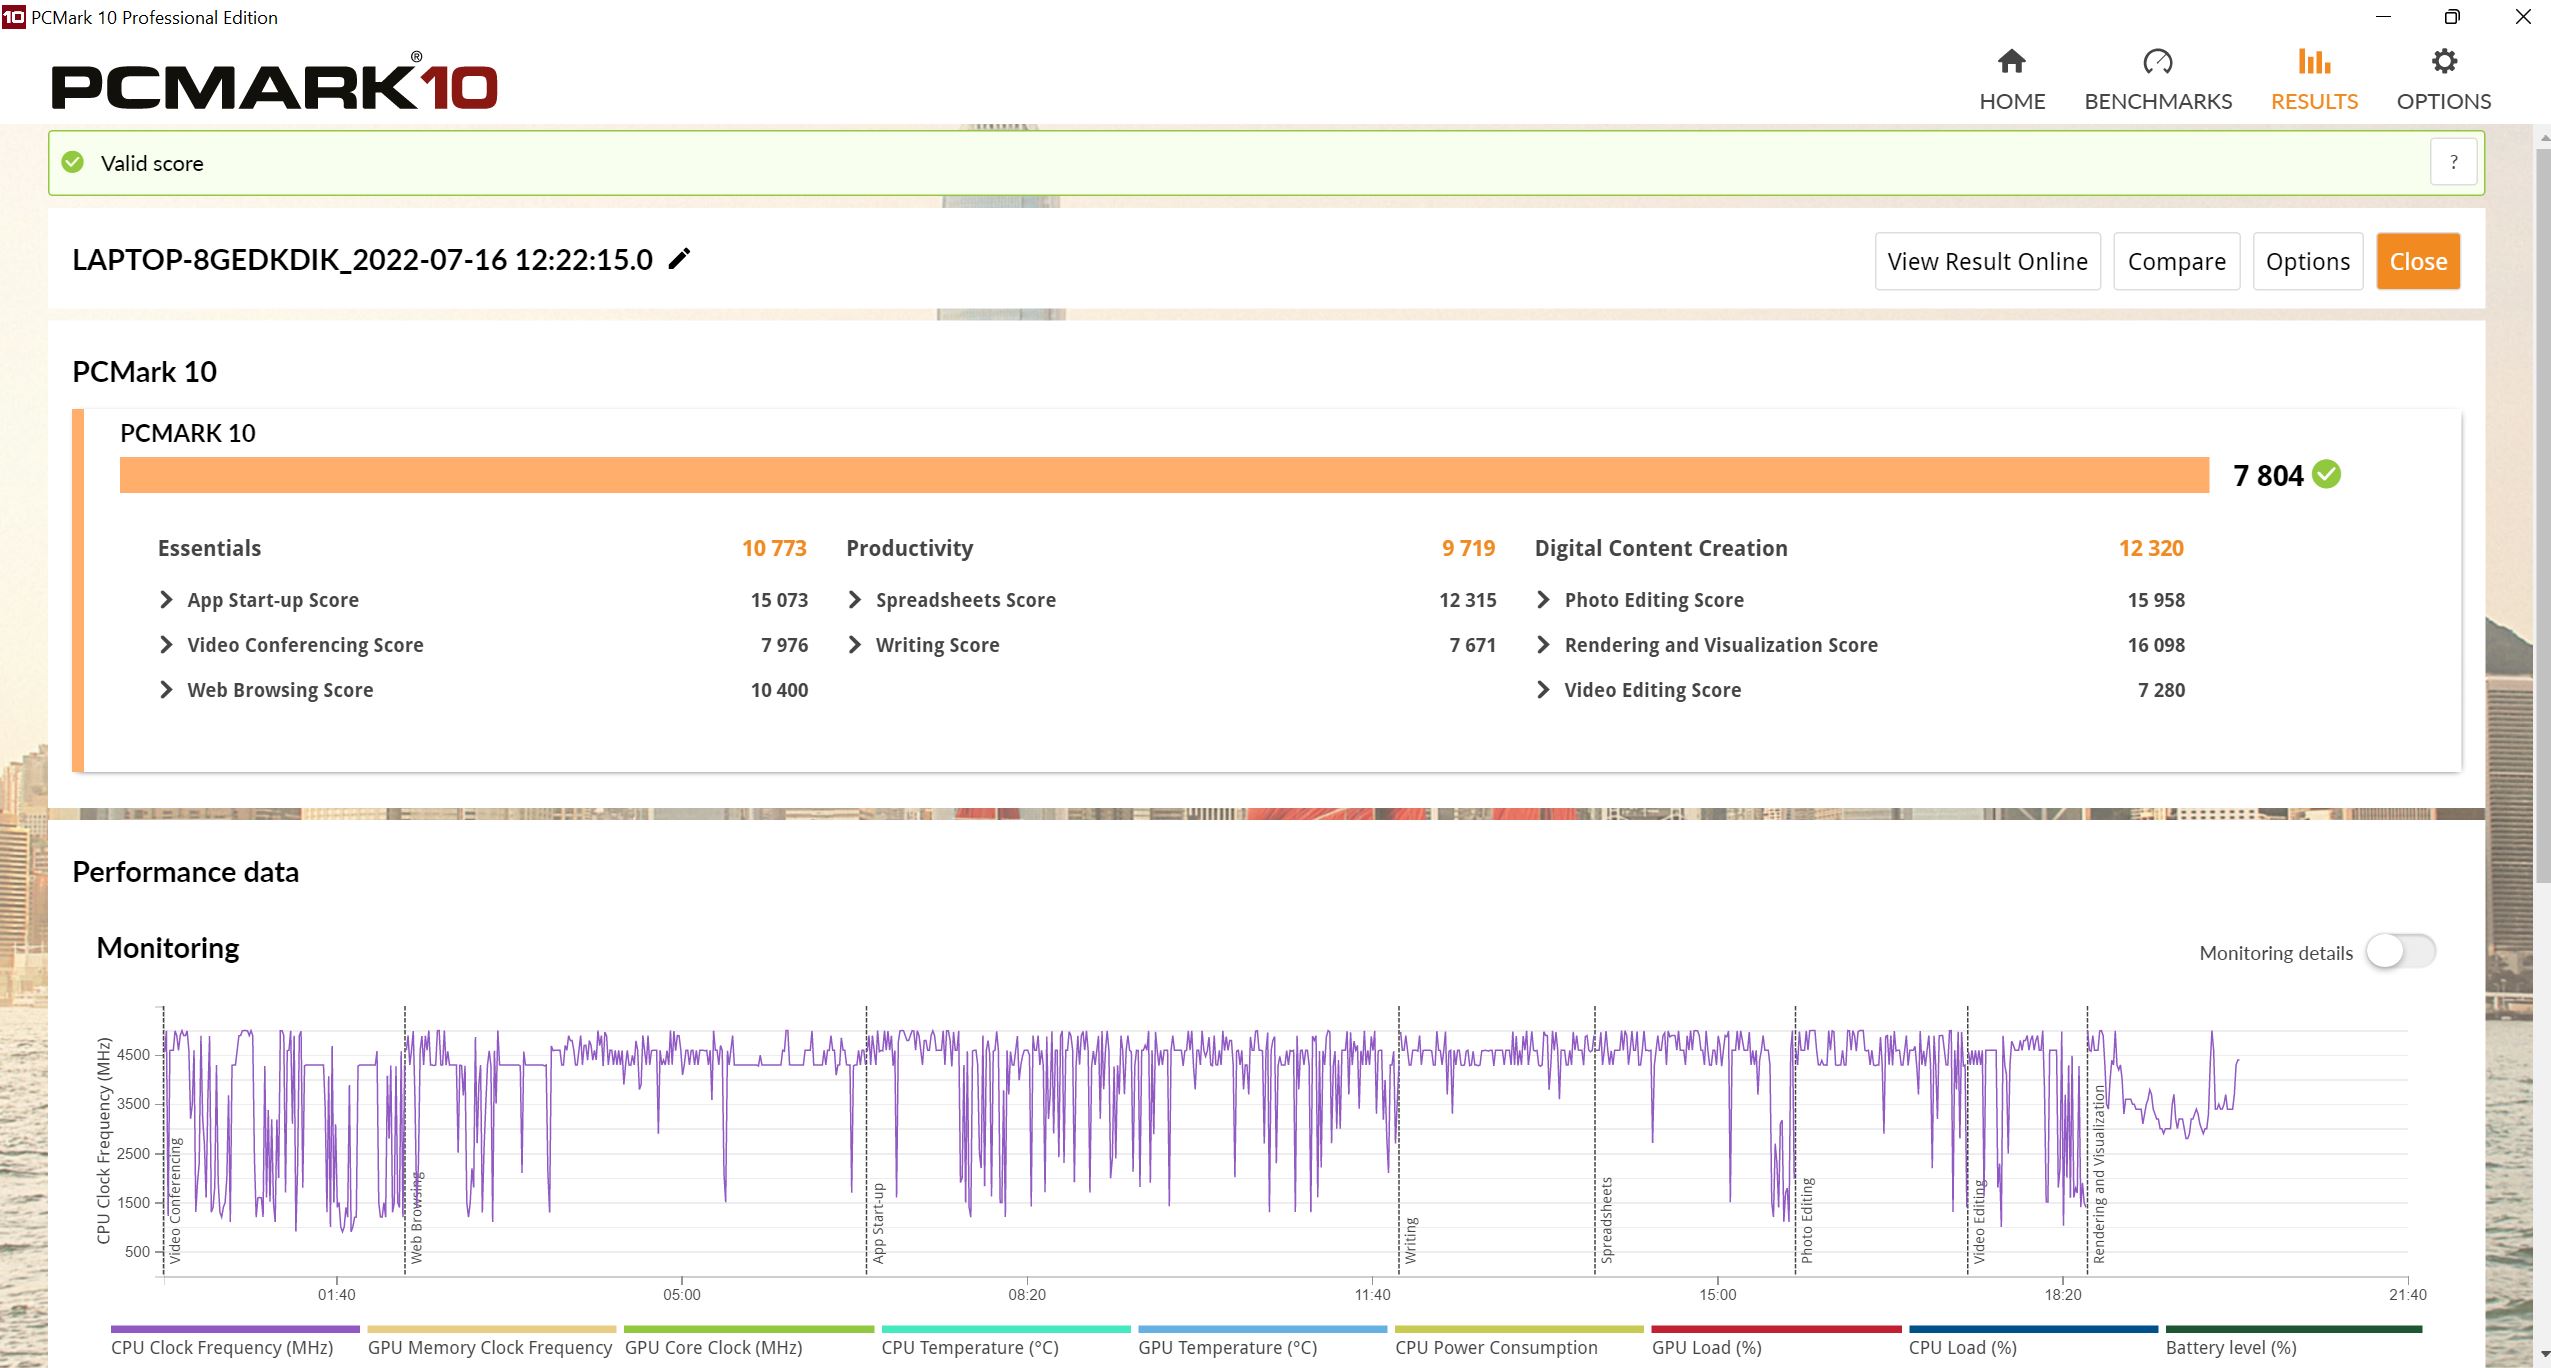This screenshot has height=1368, width=2551.
Task: Maximize/restore the PCMark window
Action: pos(2452,17)
